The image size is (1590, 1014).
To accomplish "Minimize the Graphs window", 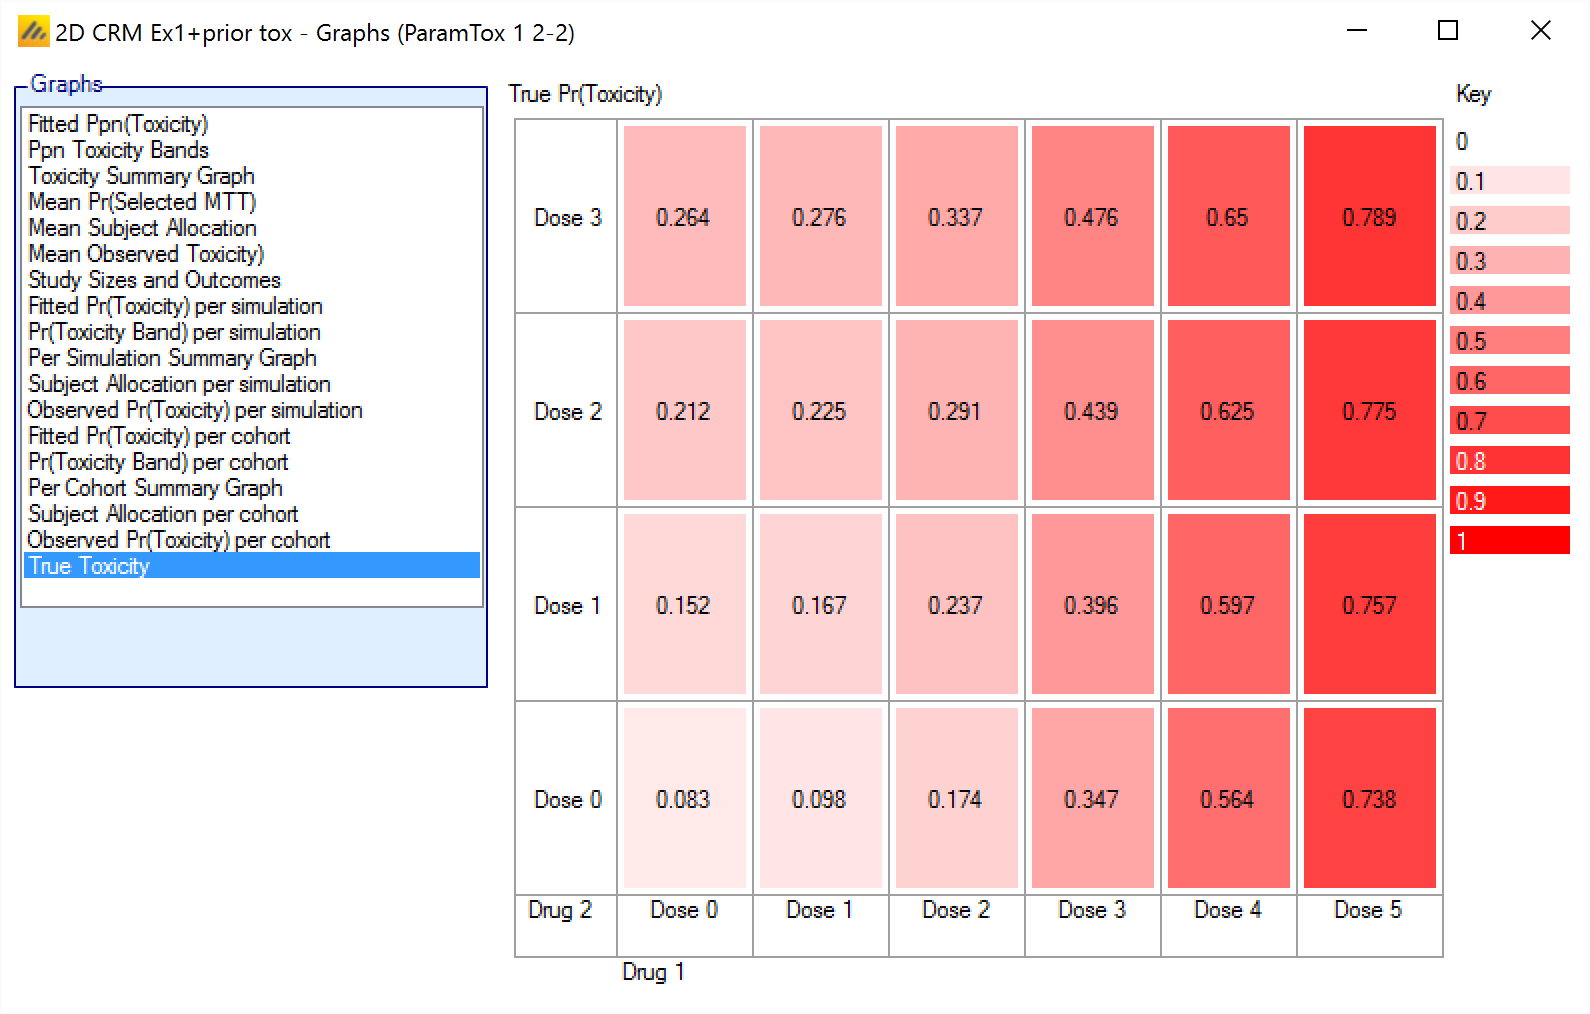I will coord(1357,31).
